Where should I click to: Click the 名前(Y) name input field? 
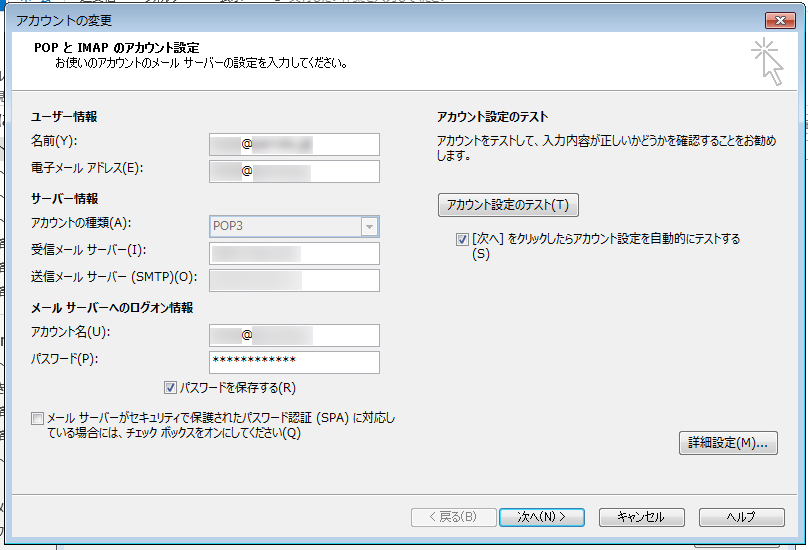coord(294,144)
